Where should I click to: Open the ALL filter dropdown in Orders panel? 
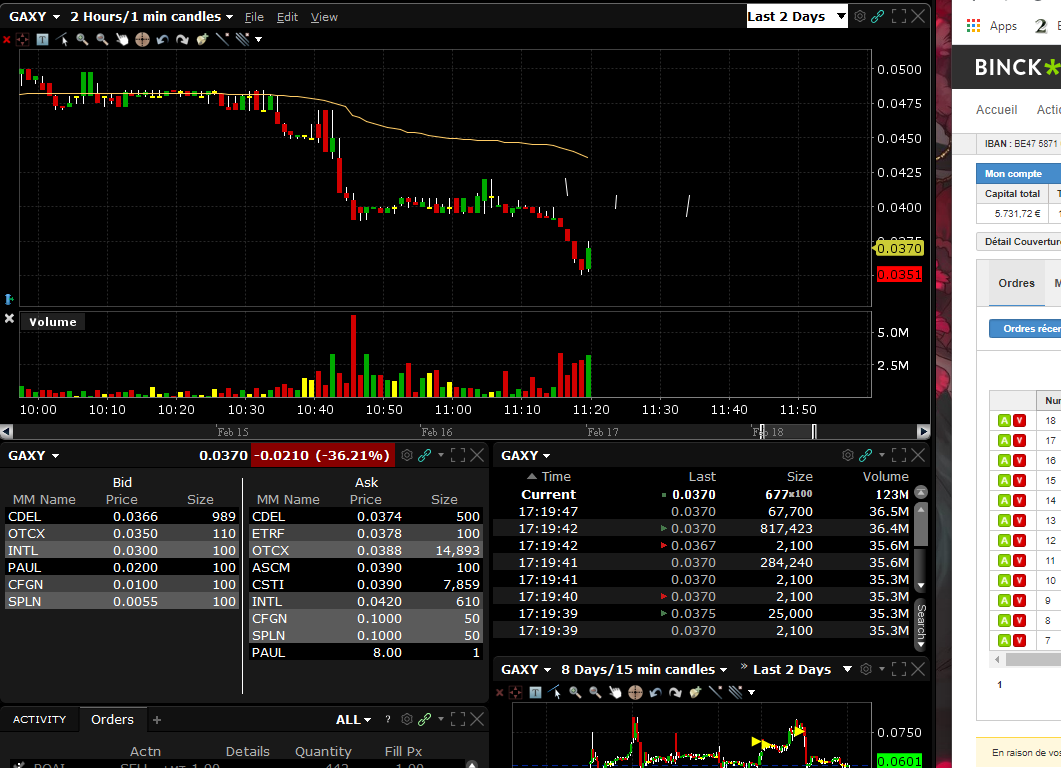(x=353, y=719)
